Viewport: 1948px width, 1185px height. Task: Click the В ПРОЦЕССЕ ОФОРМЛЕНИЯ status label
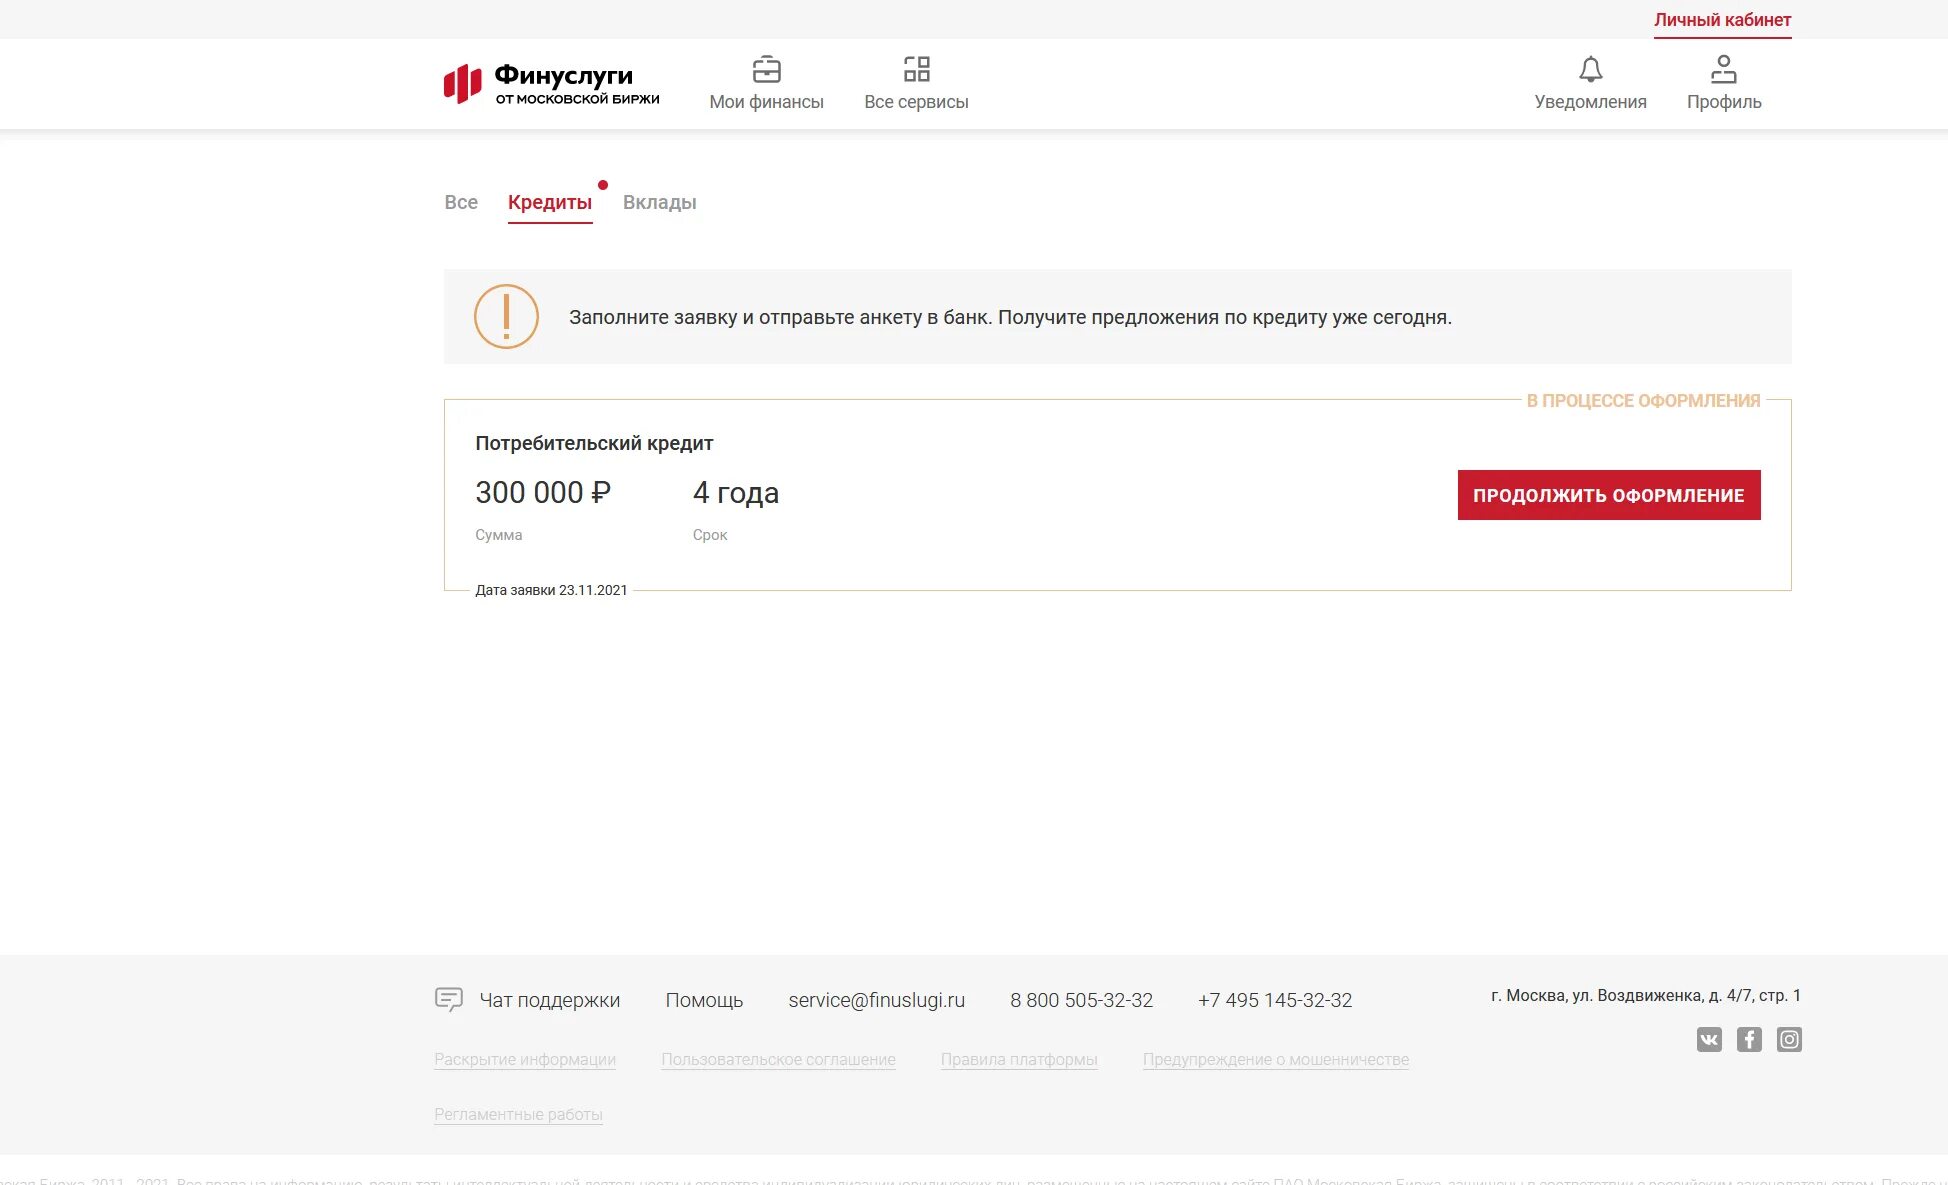(1643, 401)
